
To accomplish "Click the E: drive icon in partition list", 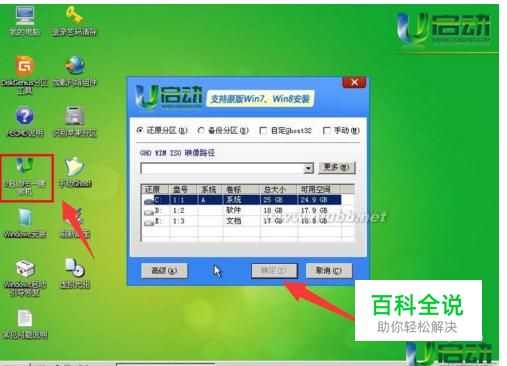I will 149,222.
